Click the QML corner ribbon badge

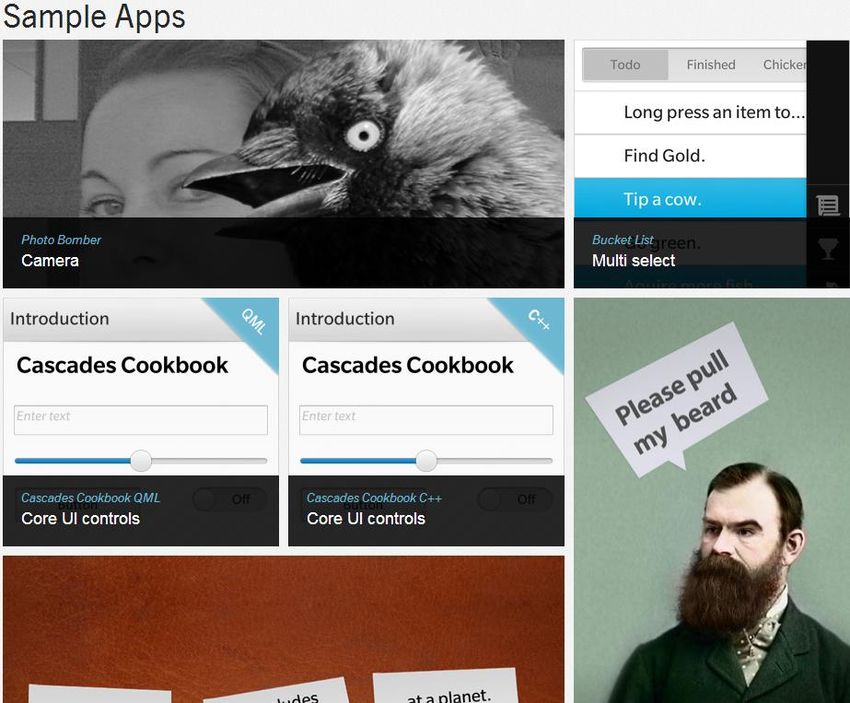pos(253,321)
